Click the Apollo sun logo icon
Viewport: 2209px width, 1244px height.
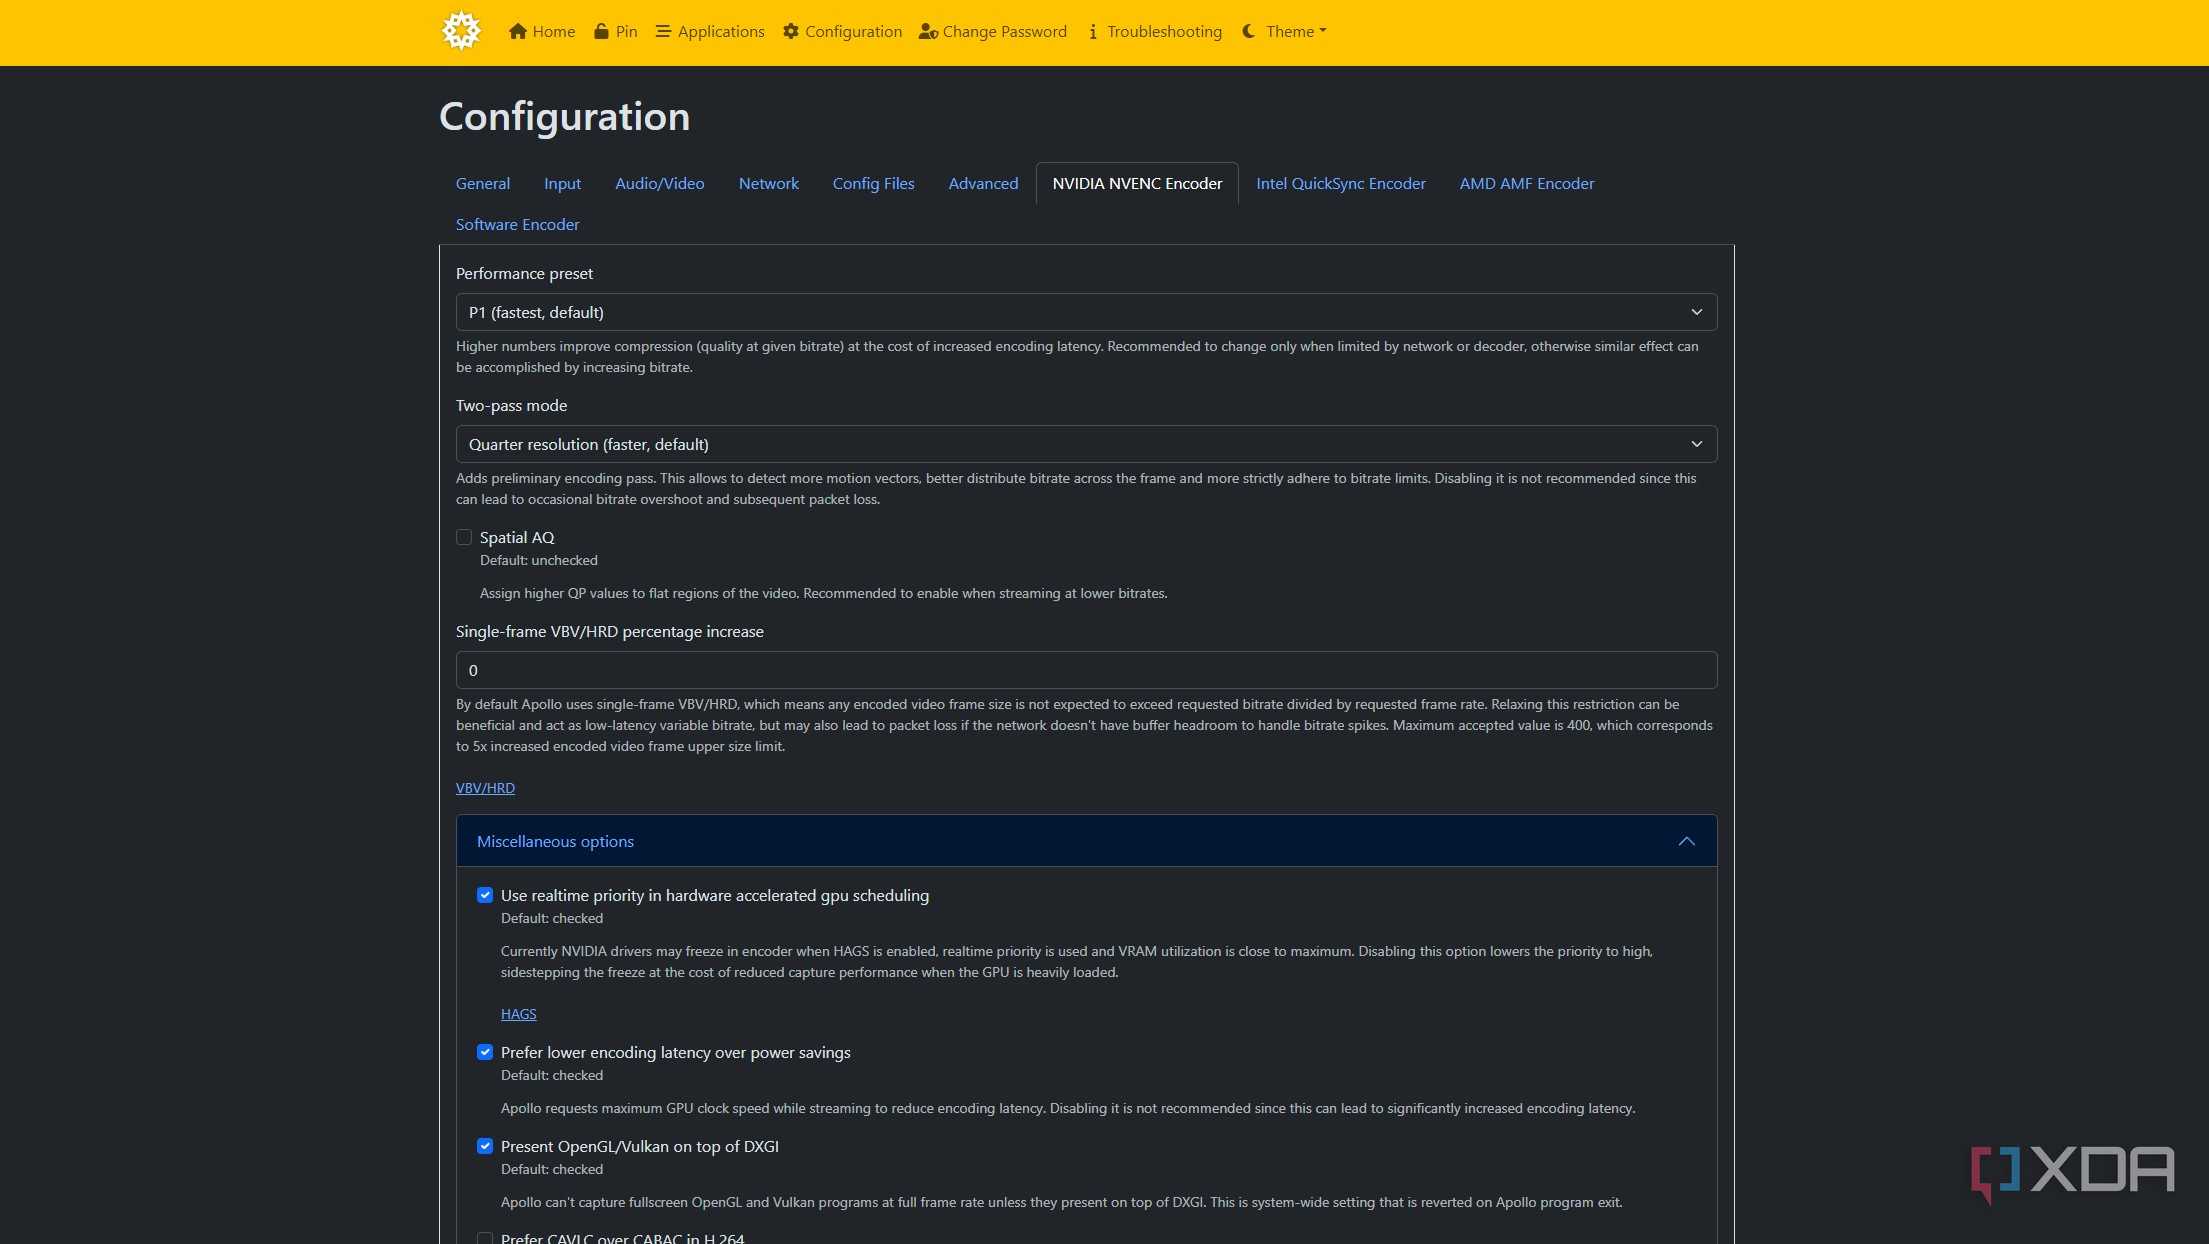tap(462, 31)
